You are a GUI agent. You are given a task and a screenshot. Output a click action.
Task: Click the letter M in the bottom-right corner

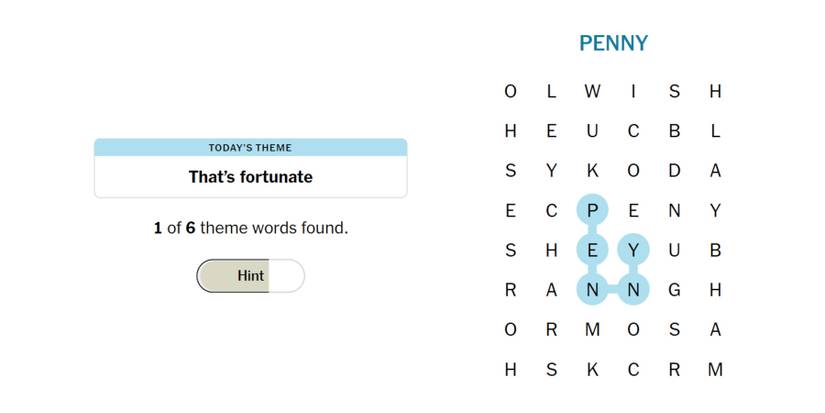pyautogui.click(x=715, y=369)
